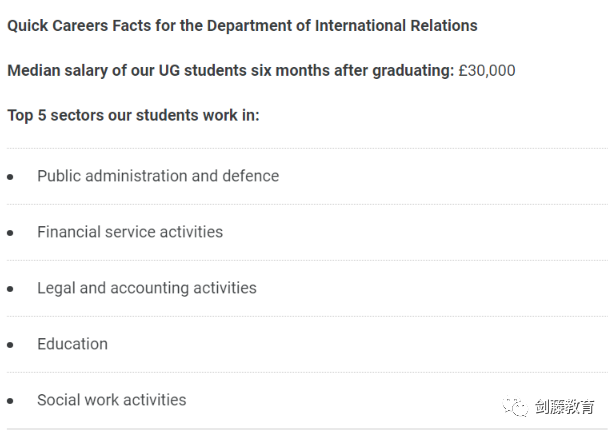The width and height of the screenshot is (614, 434).
Task: Select the Quick Careers Facts heading
Action: [242, 26]
